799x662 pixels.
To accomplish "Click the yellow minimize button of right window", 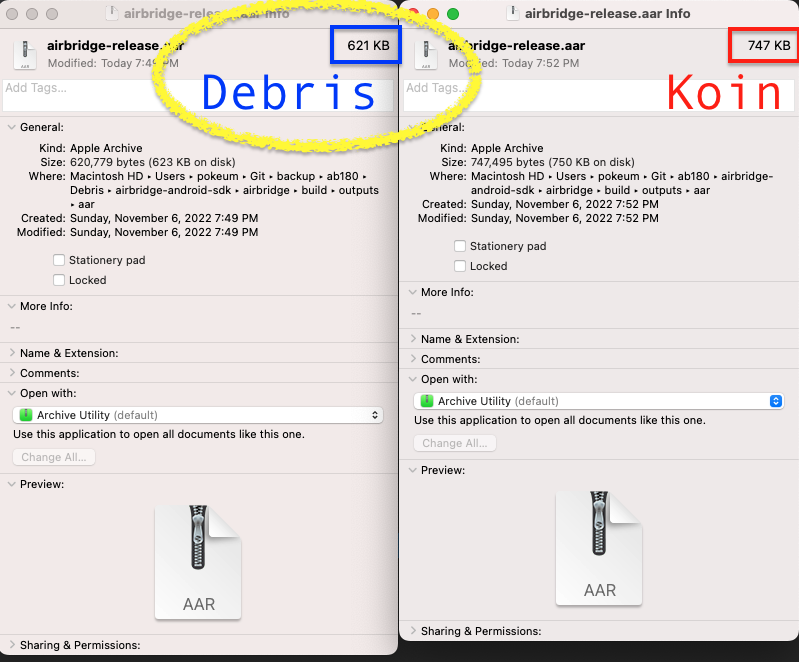I will coord(433,14).
